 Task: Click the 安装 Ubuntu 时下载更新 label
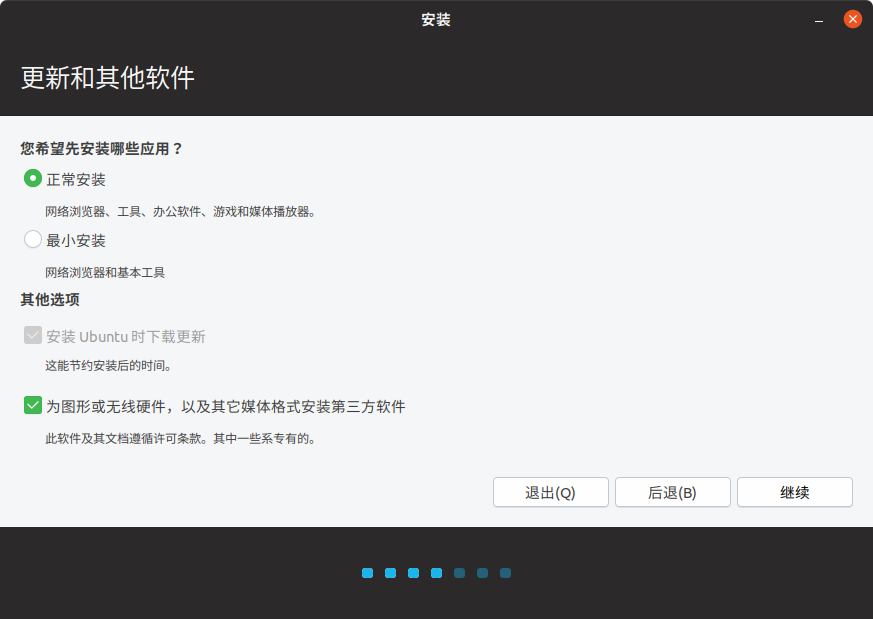[x=126, y=336]
